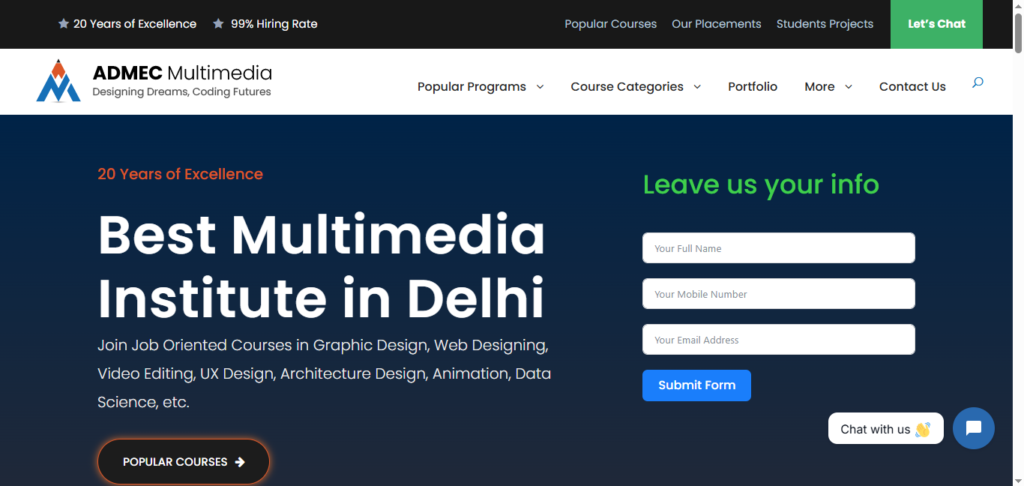Open the Chat with us bubble
The height and width of the screenshot is (486, 1024).
(886, 429)
